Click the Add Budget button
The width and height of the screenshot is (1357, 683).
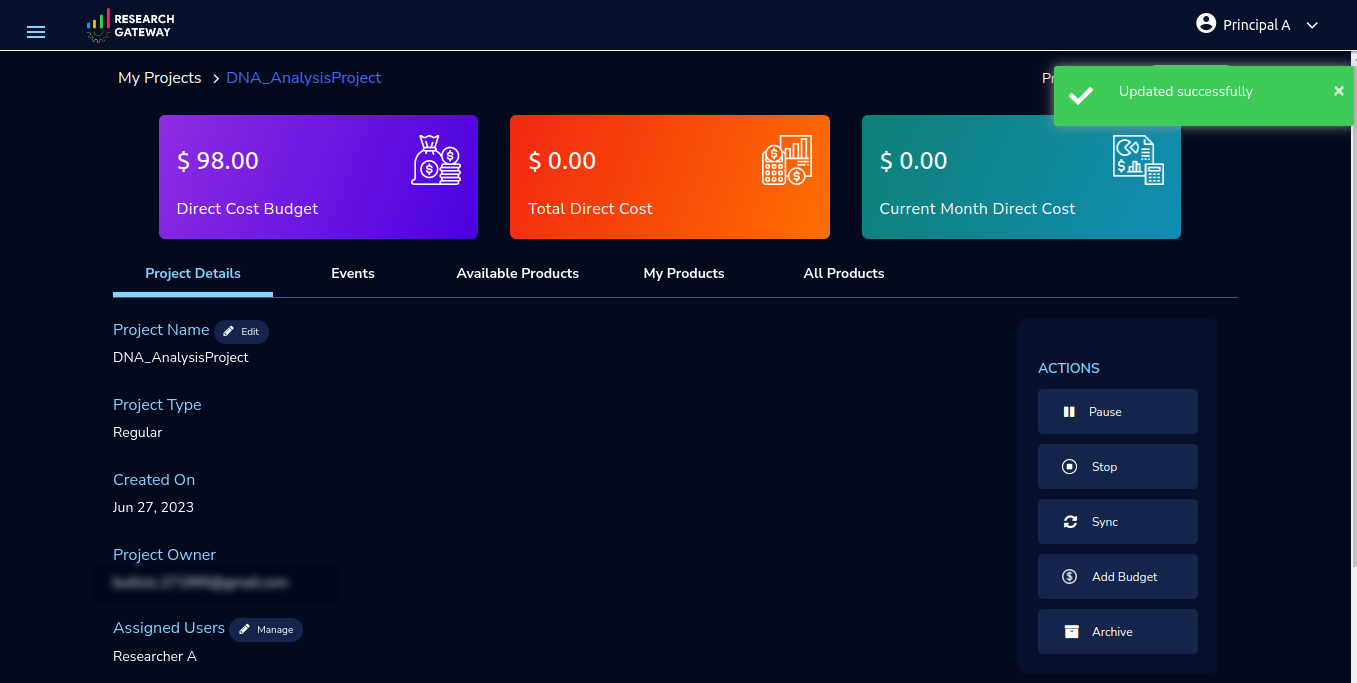click(1118, 577)
